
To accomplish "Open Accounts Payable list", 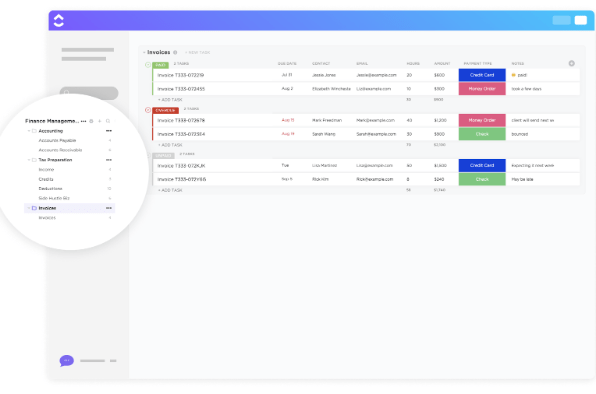I will (x=57, y=141).
